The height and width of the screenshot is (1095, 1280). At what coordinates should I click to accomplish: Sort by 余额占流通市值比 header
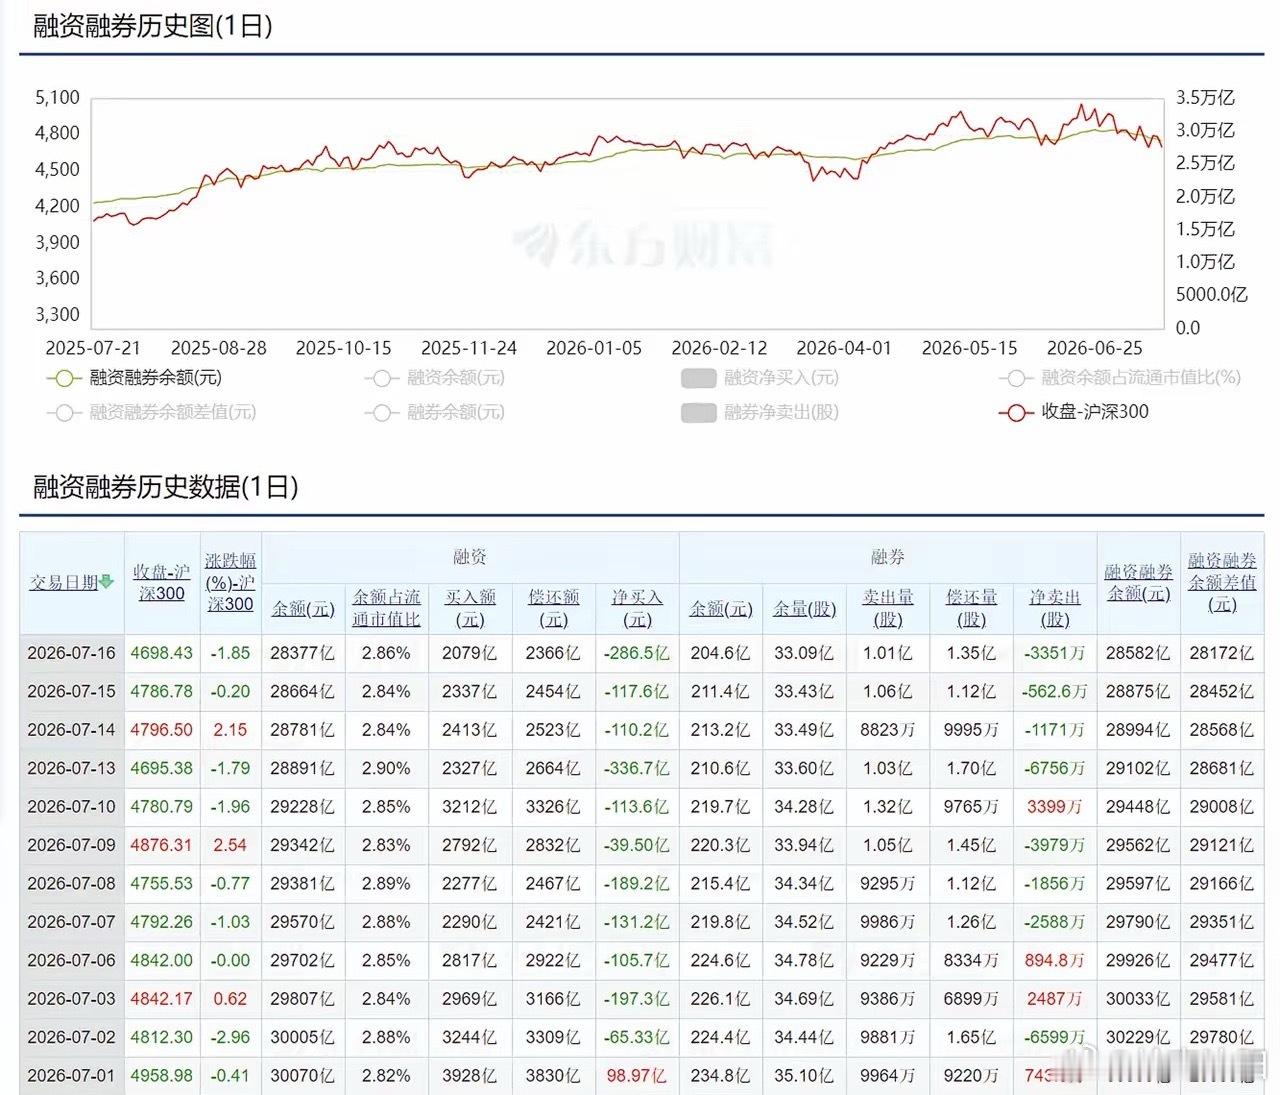pyautogui.click(x=386, y=609)
